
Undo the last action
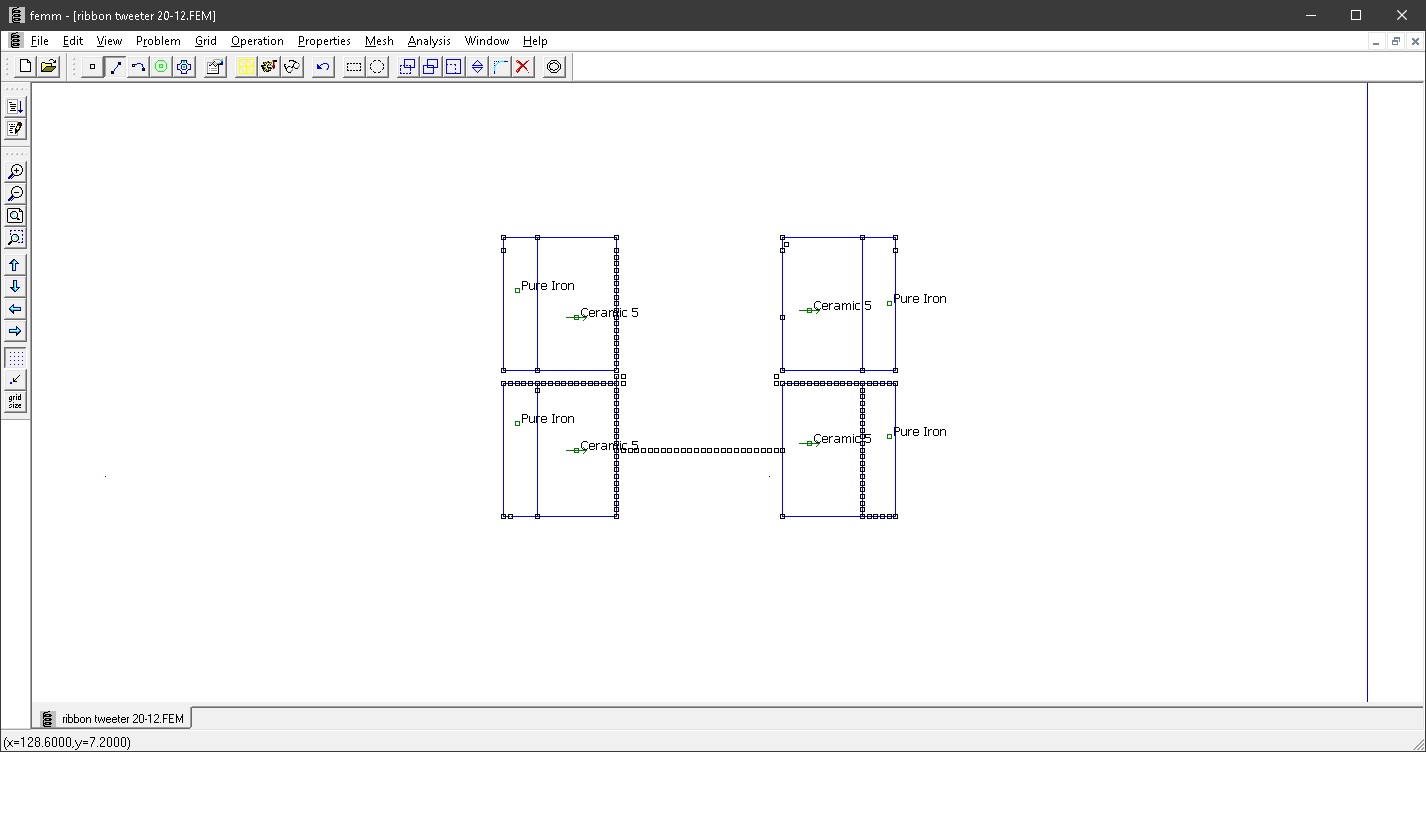[323, 67]
